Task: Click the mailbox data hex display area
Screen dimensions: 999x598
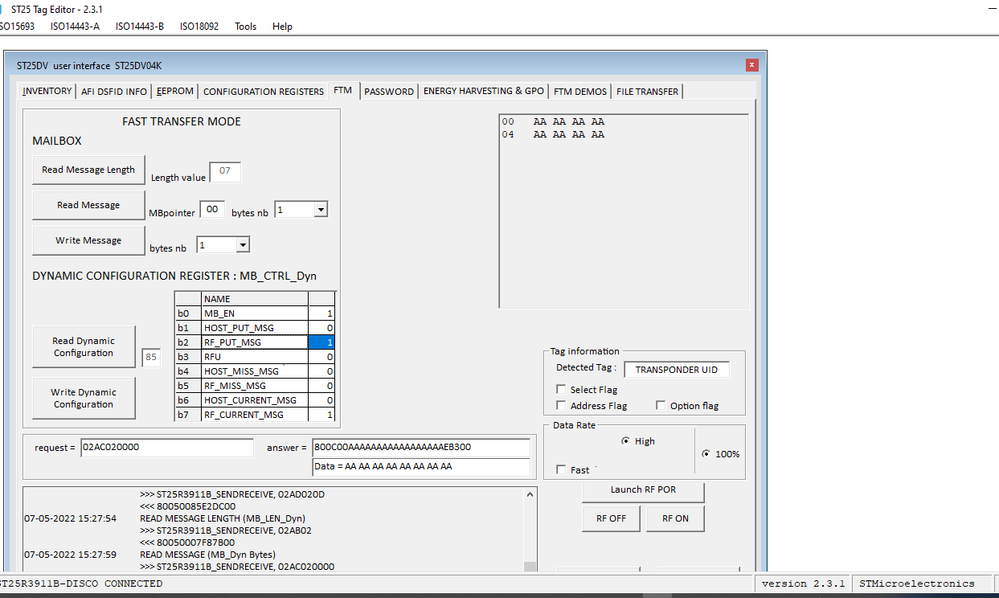Action: tap(624, 211)
